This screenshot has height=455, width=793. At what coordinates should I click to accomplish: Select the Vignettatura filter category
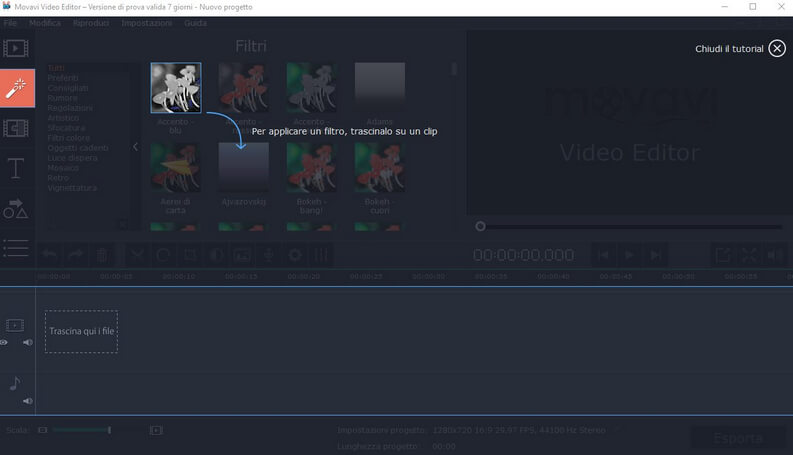(x=71, y=187)
